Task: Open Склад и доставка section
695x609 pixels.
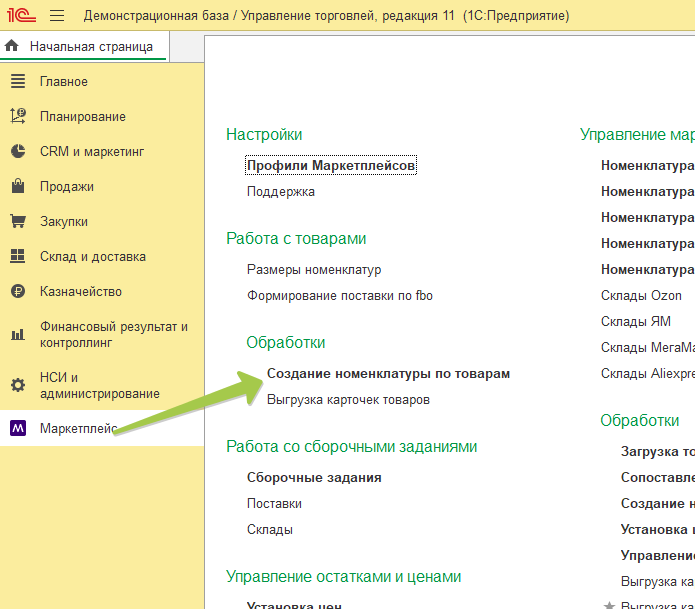Action: (93, 257)
